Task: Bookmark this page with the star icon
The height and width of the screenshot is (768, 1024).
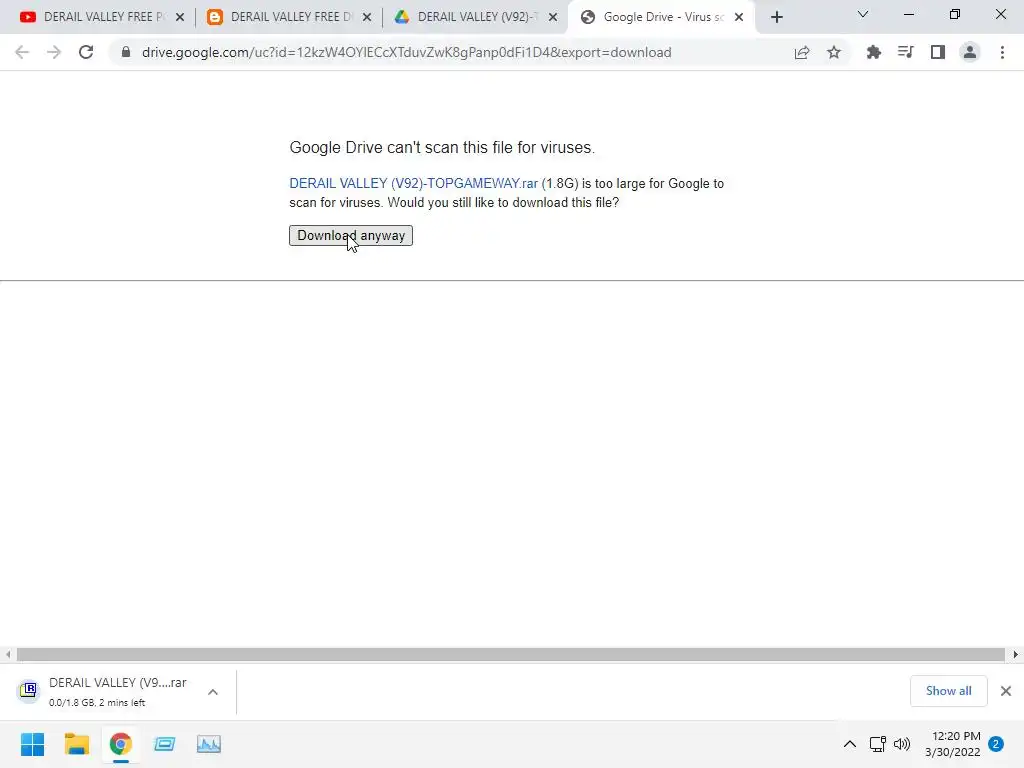Action: [x=834, y=52]
